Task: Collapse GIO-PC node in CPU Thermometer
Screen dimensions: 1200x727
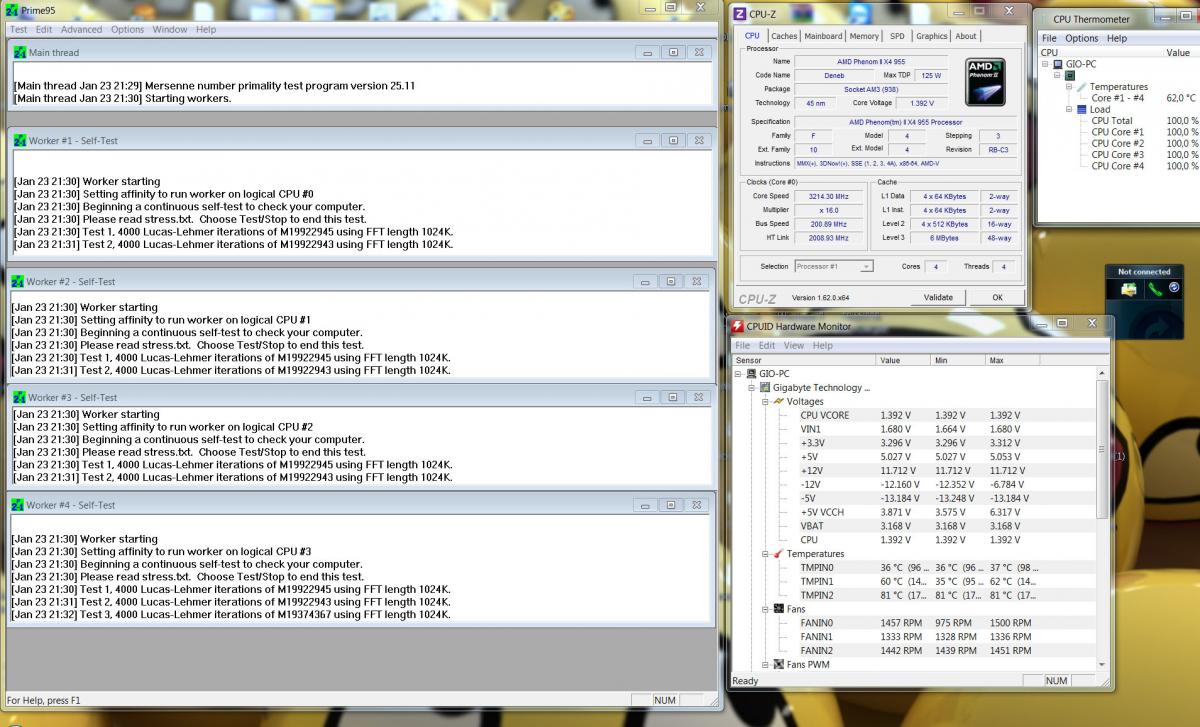Action: point(1046,64)
